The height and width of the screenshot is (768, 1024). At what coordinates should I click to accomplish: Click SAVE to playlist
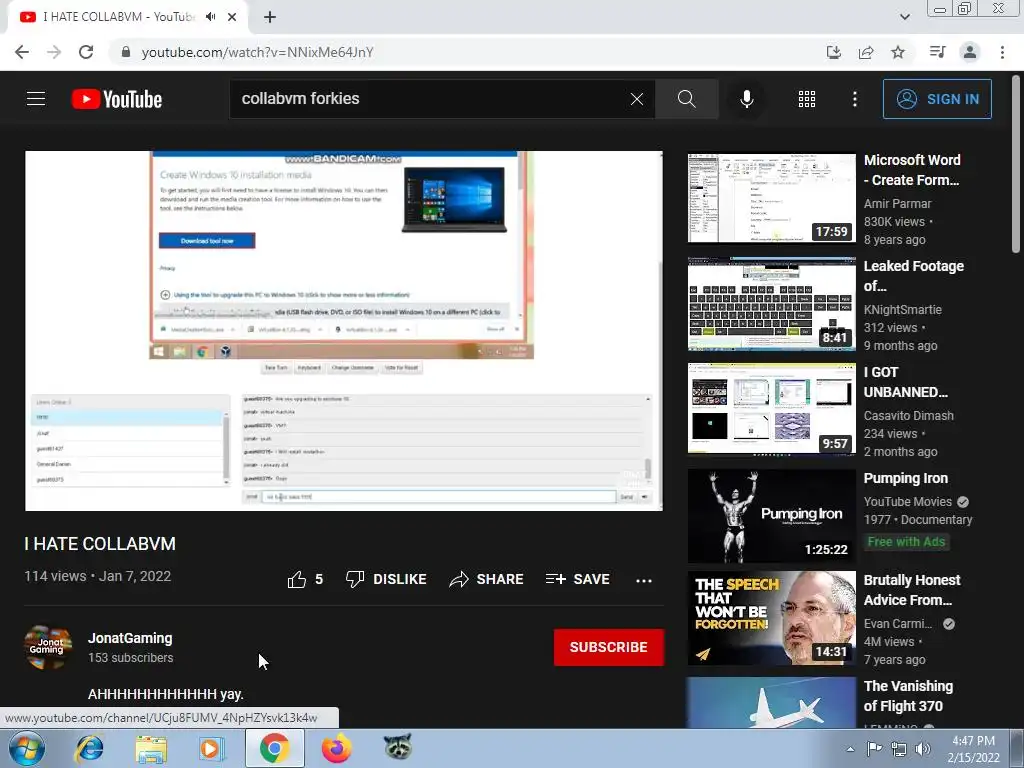point(577,579)
